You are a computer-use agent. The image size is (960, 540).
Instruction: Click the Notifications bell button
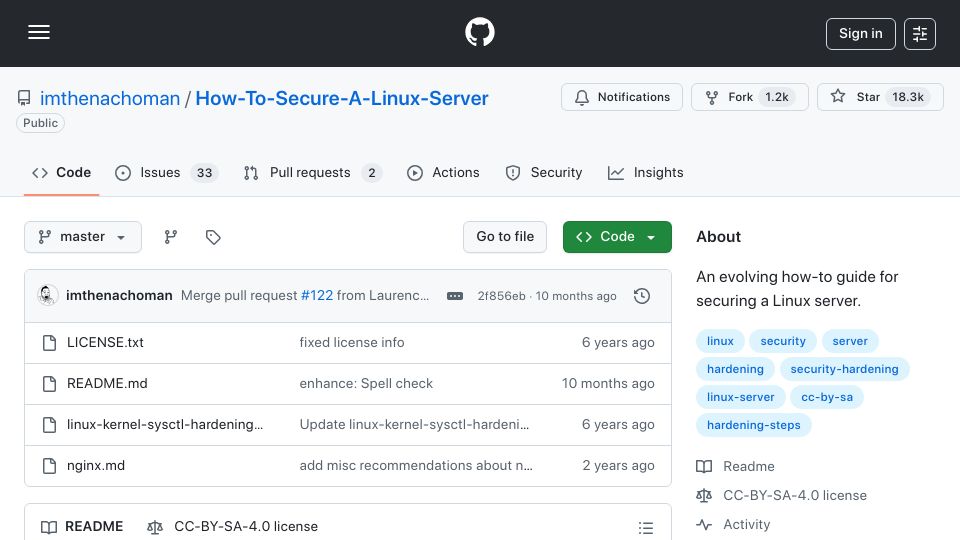click(621, 97)
